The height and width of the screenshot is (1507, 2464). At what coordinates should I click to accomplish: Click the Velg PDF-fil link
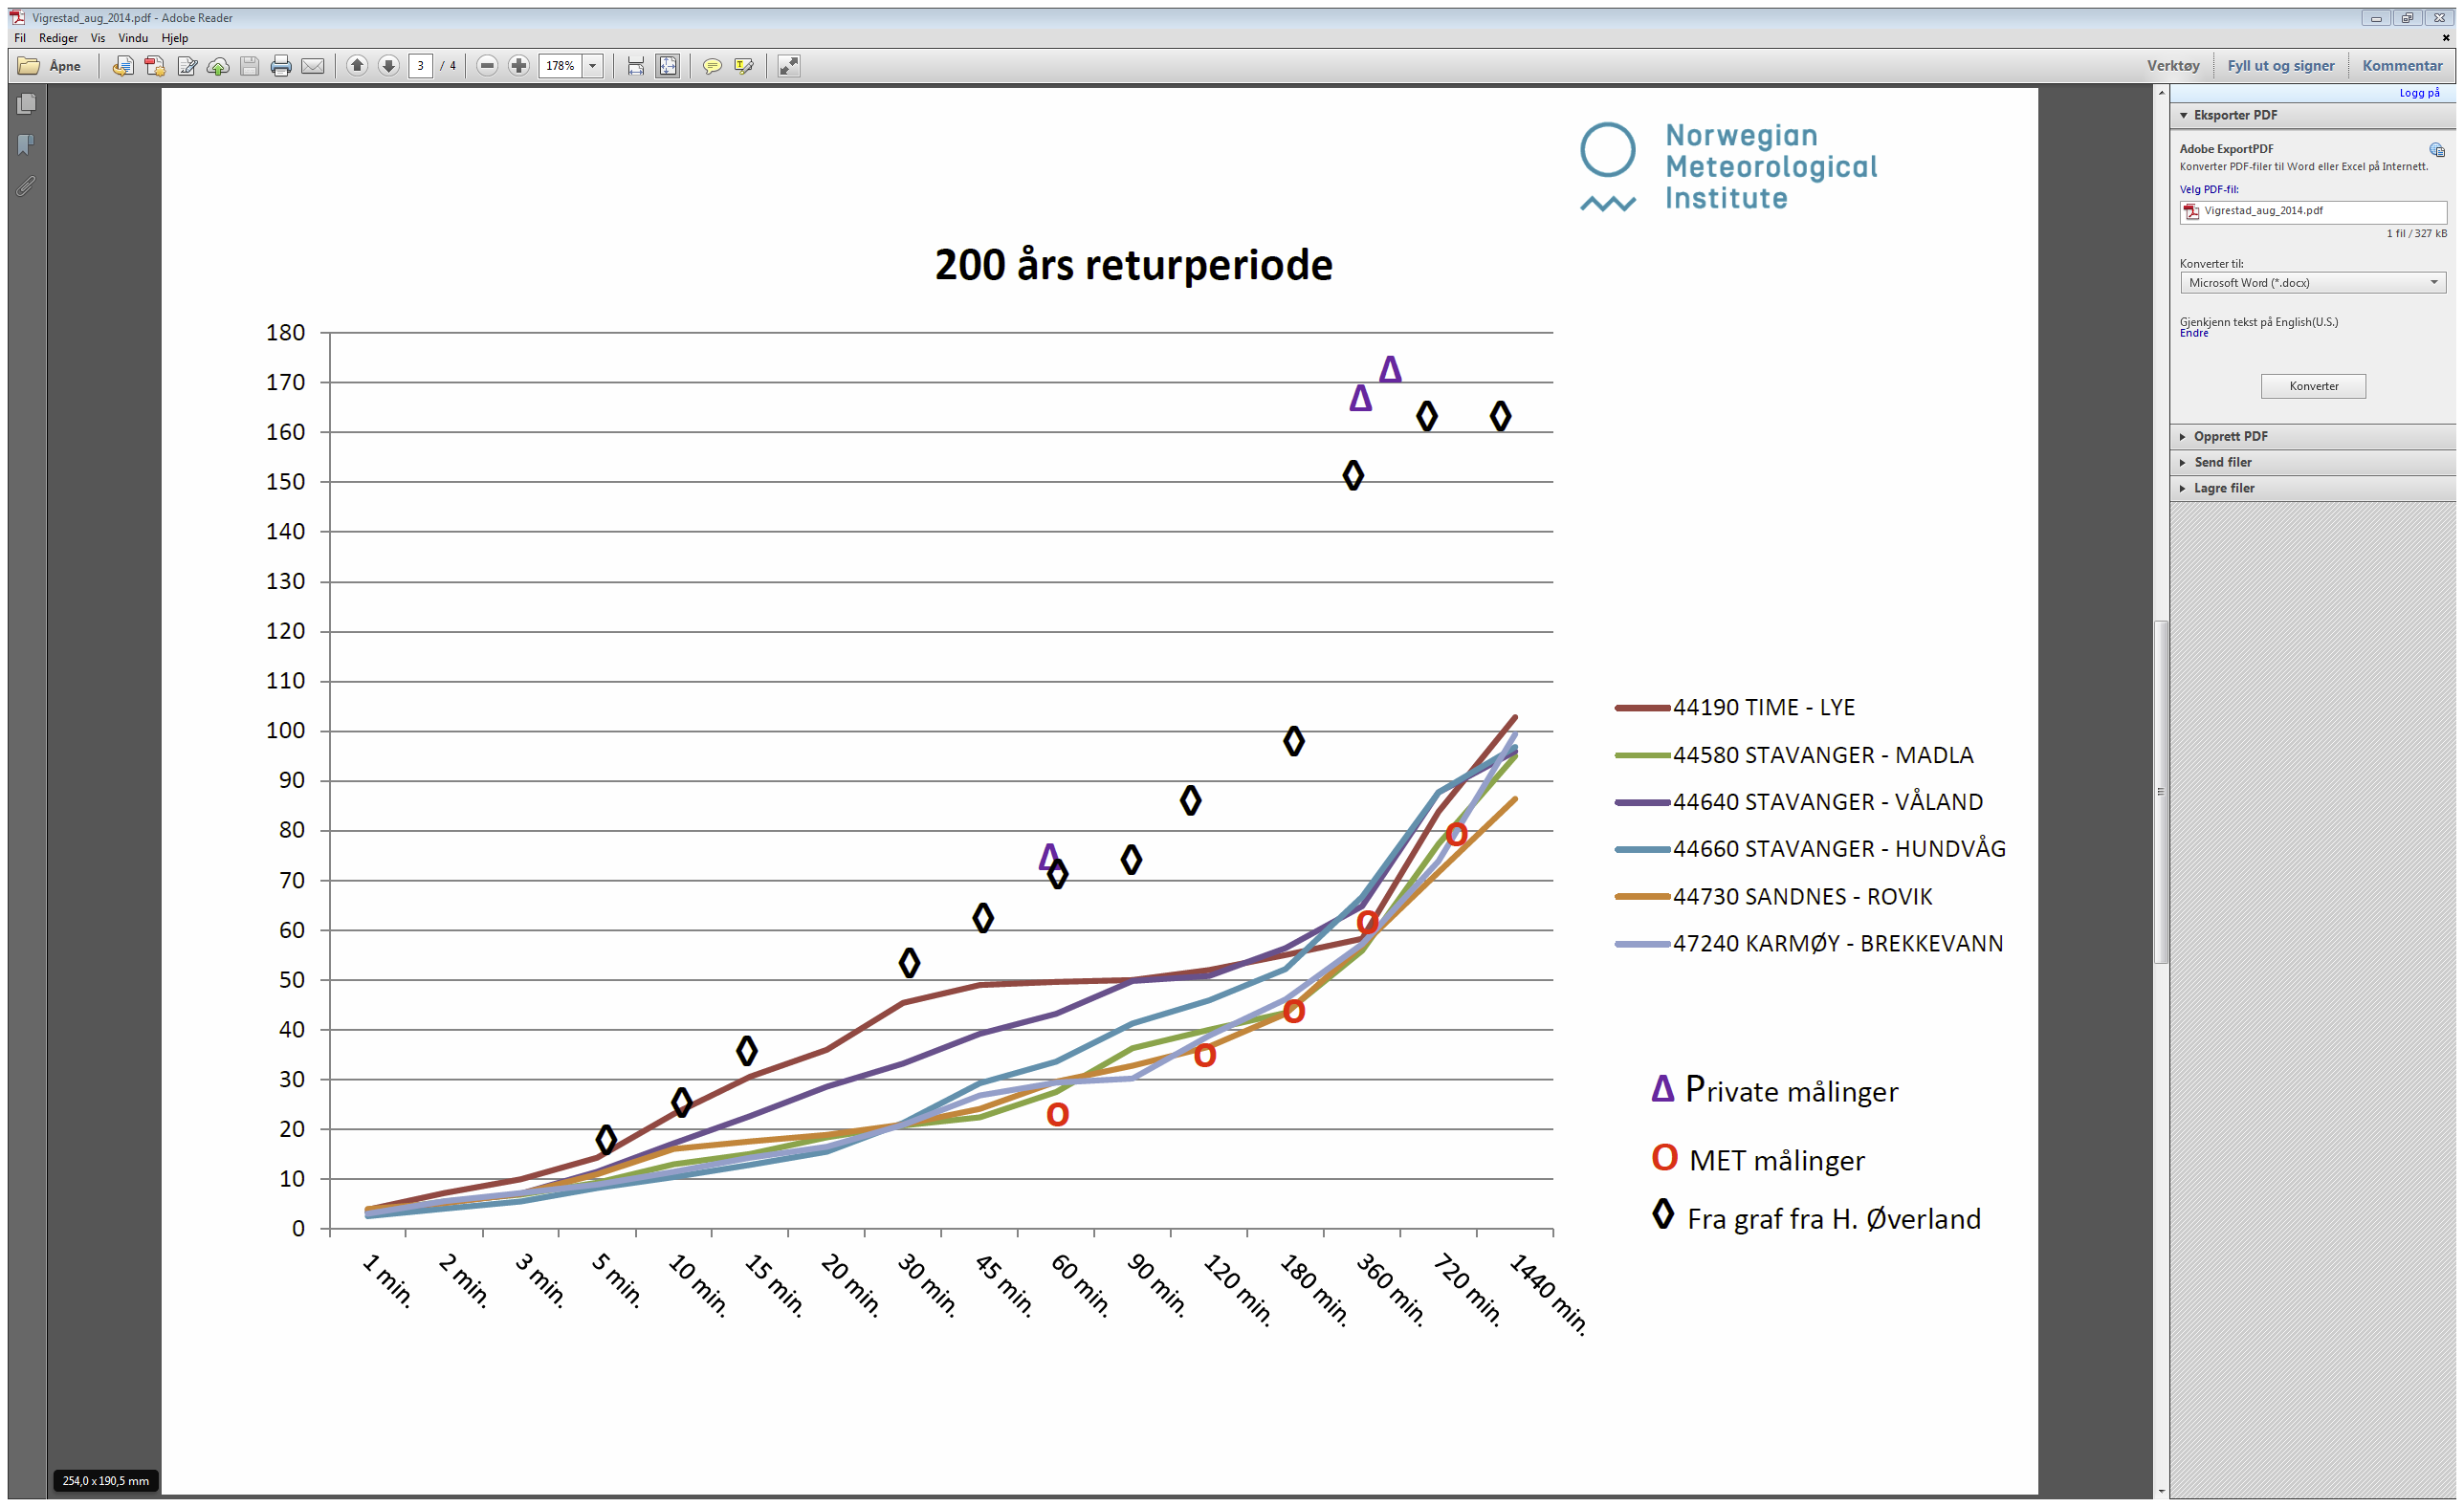2209,189
